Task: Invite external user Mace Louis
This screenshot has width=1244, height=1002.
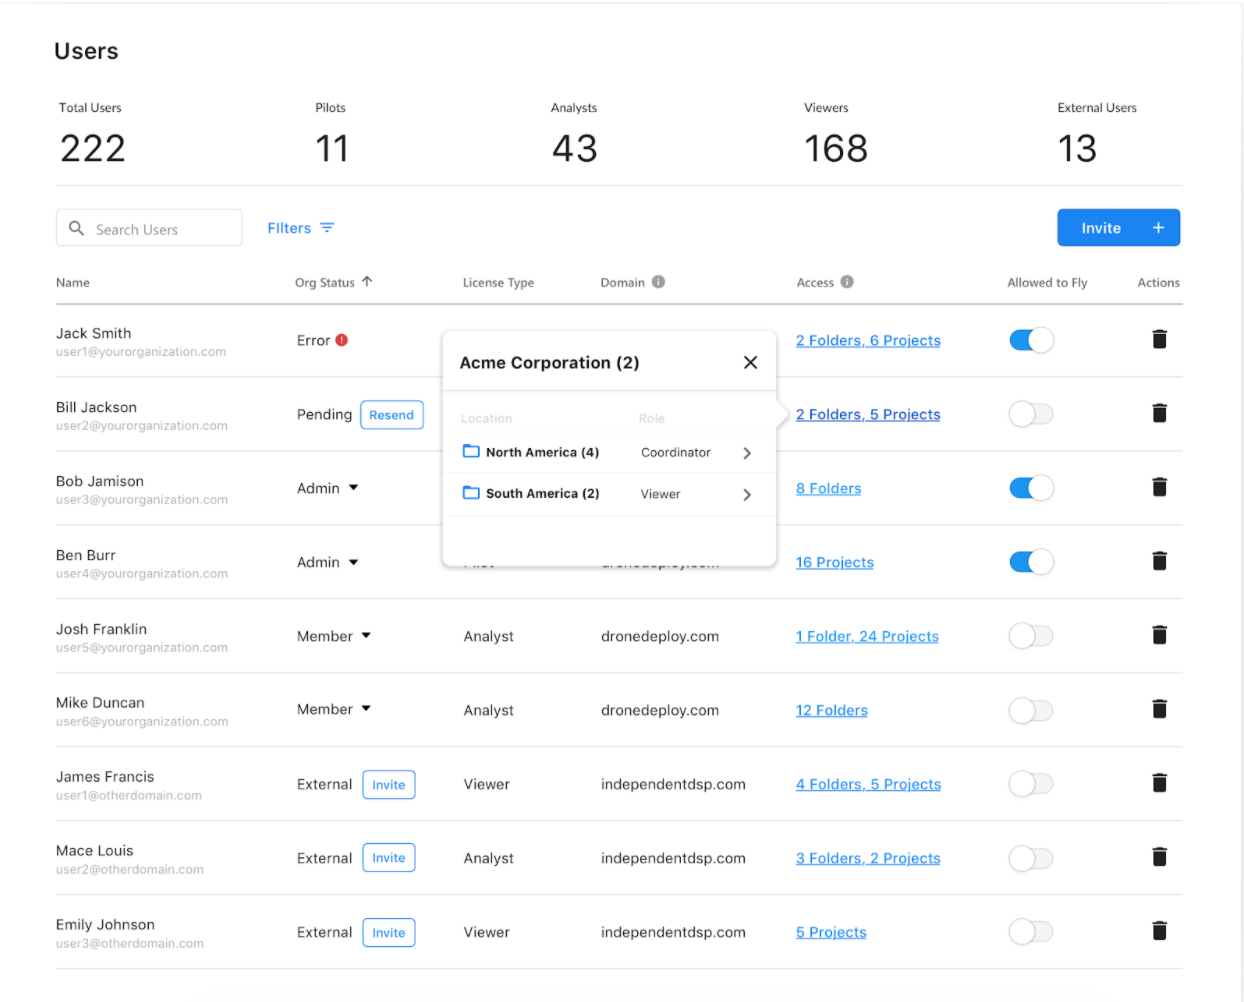Action: click(x=389, y=858)
